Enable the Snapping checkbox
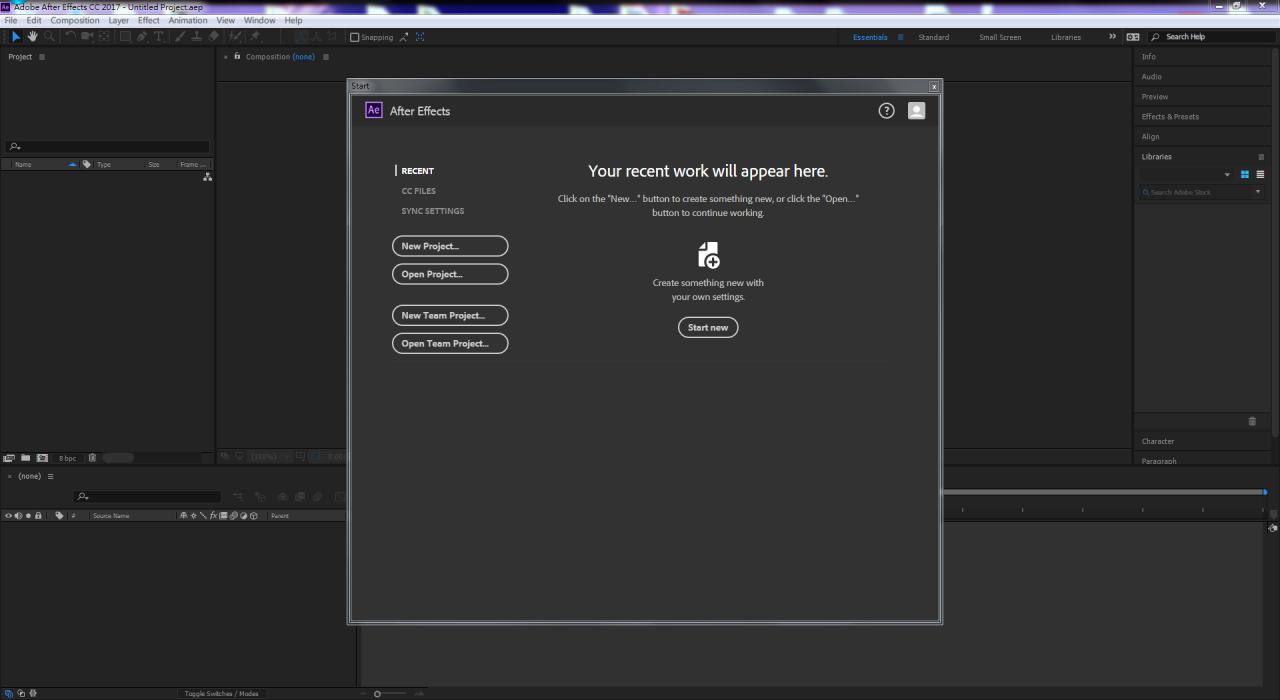This screenshot has width=1280, height=700. click(354, 37)
